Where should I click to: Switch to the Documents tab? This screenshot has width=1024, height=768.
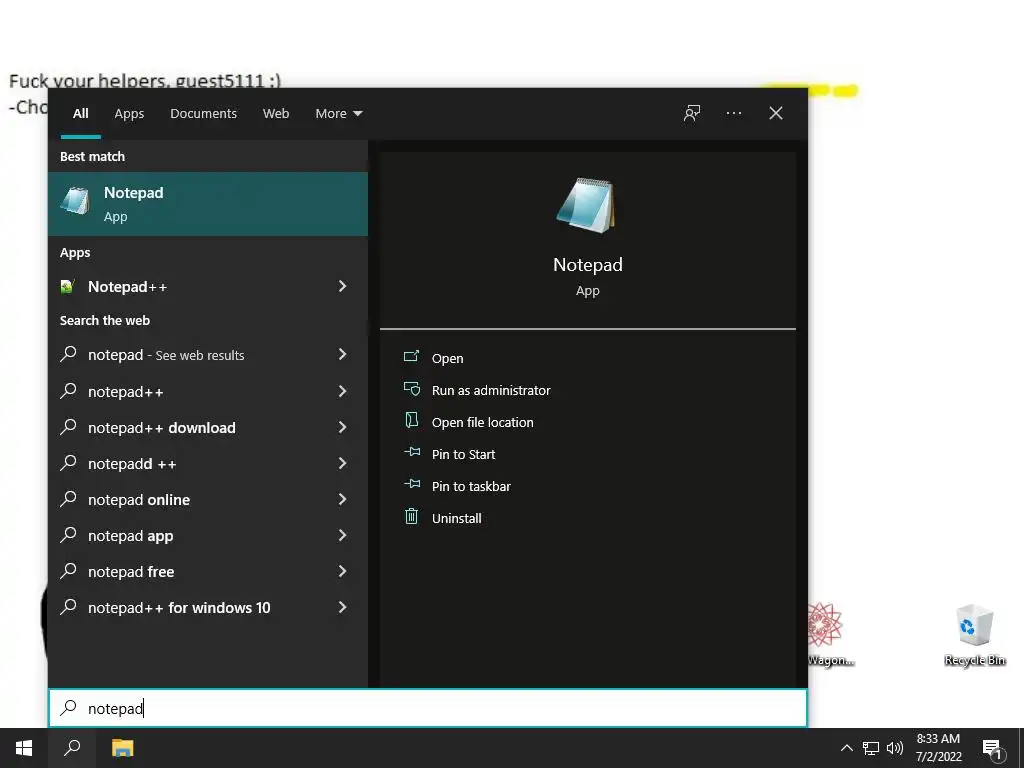203,113
